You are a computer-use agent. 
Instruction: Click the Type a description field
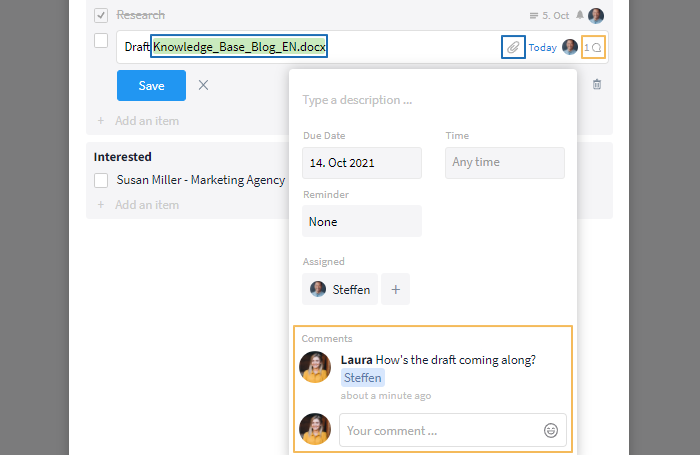click(430, 100)
